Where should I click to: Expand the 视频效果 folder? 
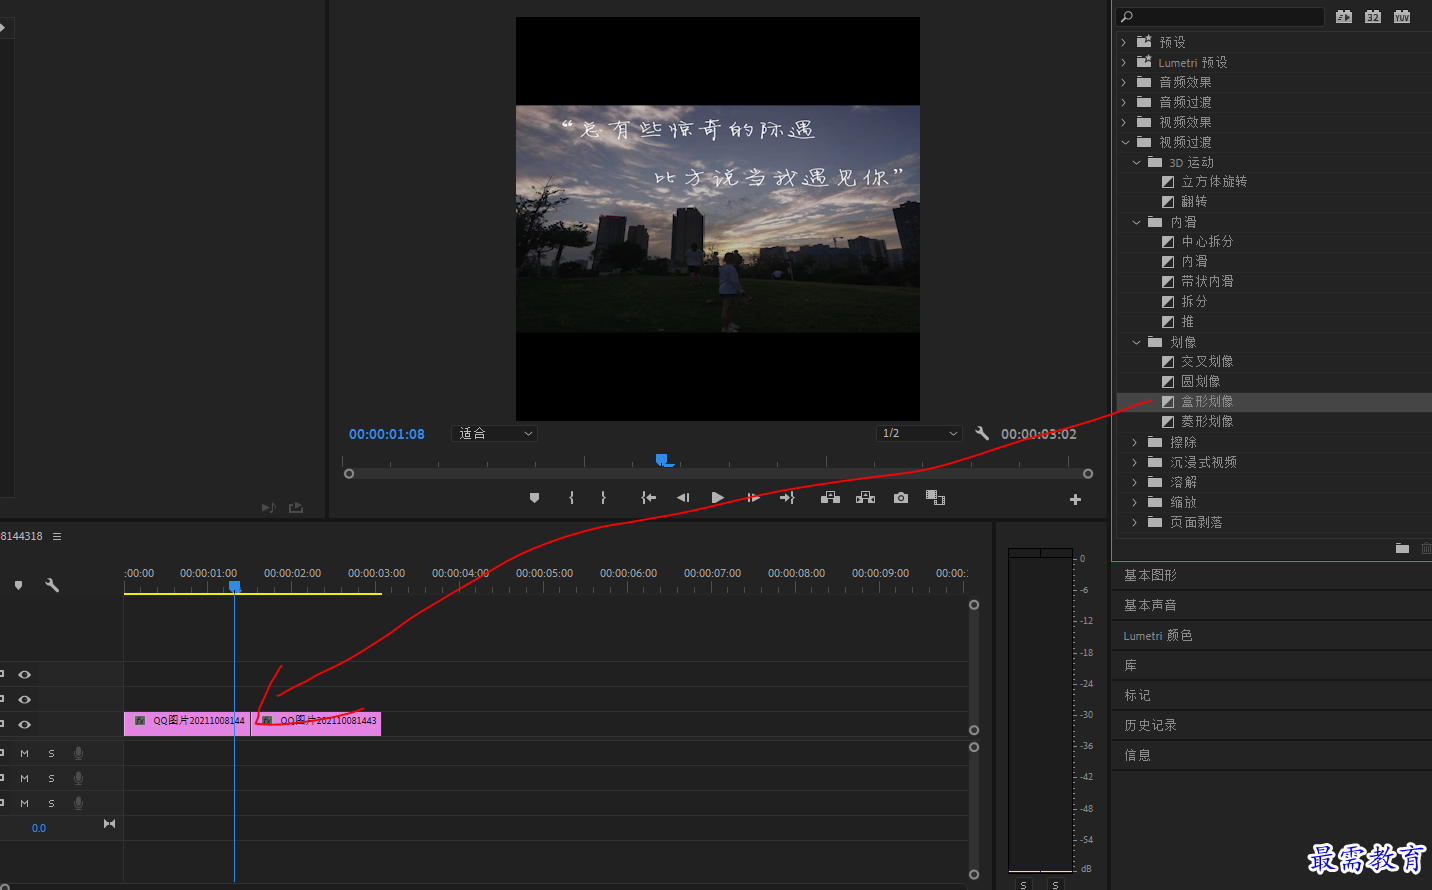(x=1124, y=122)
